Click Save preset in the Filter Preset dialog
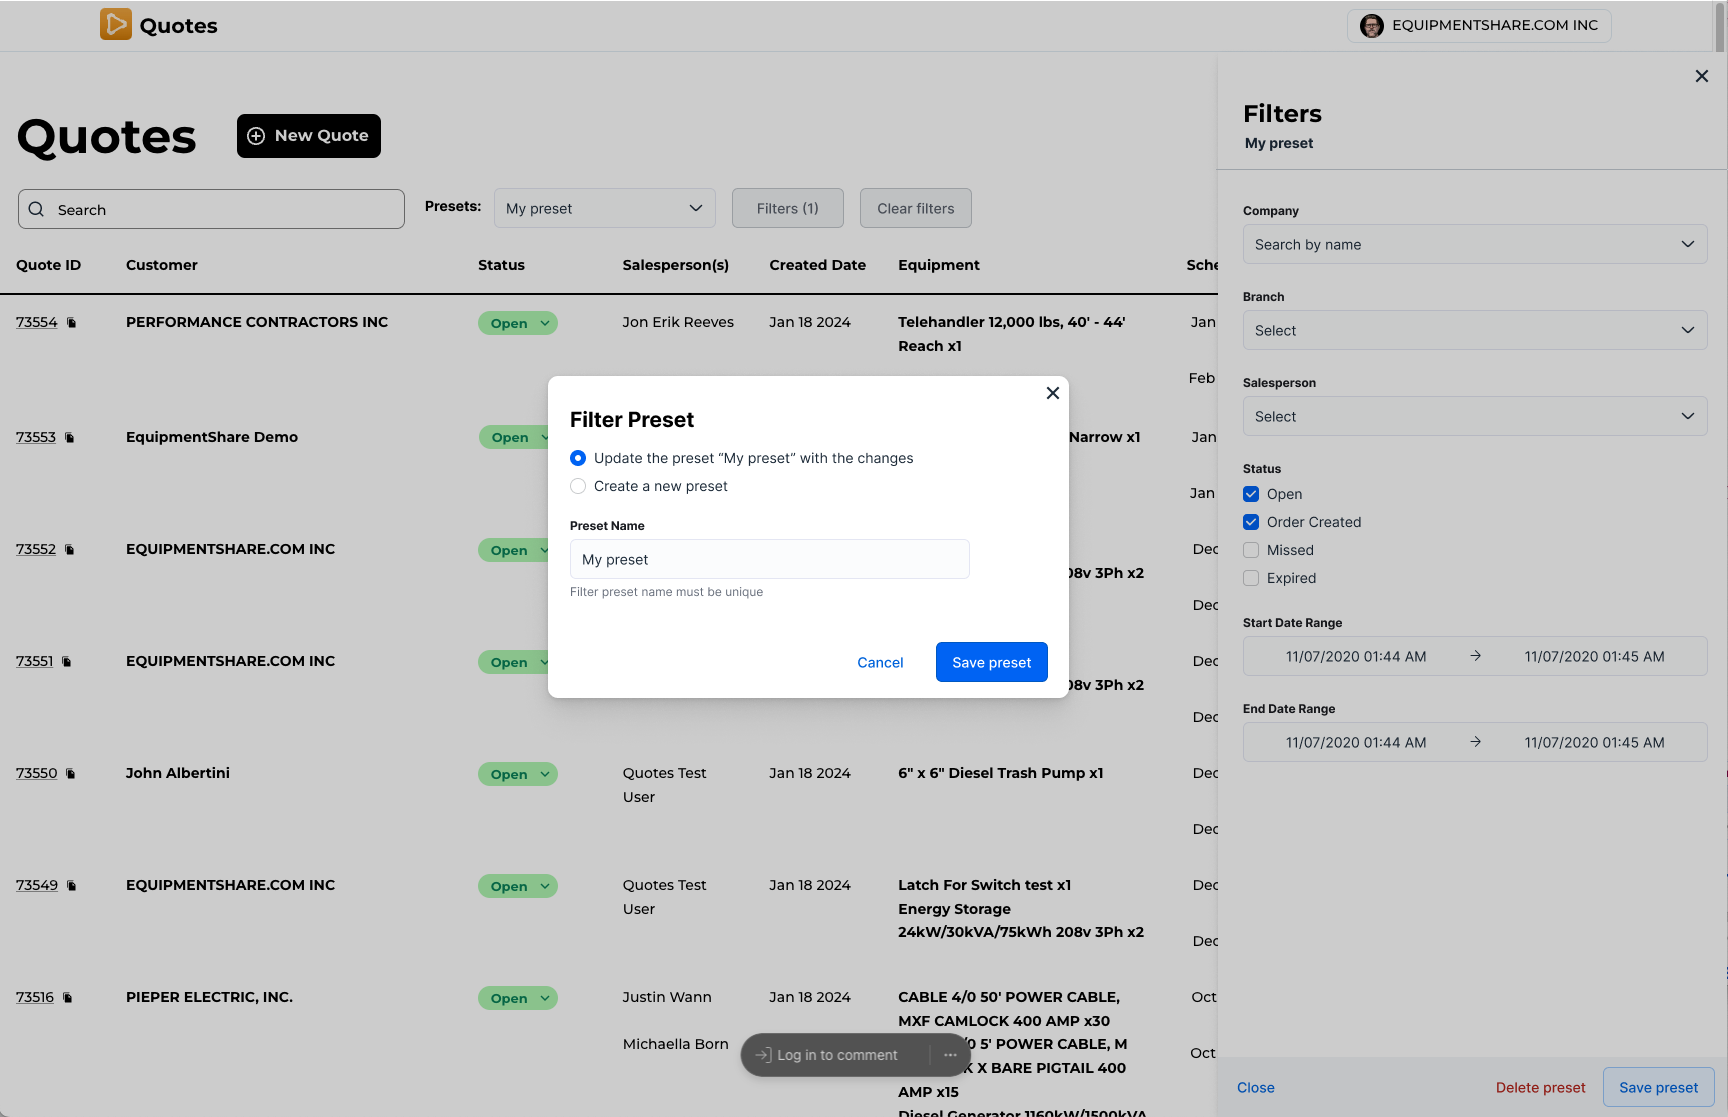This screenshot has width=1728, height=1117. pyautogui.click(x=992, y=662)
